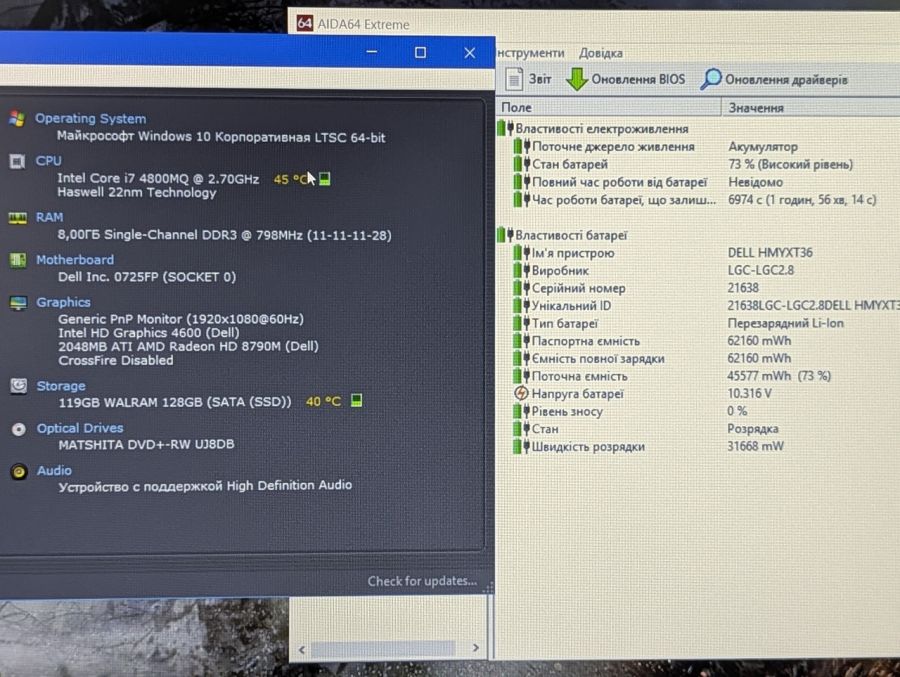
Task: Open the Optical Drives section link
Action: point(80,428)
